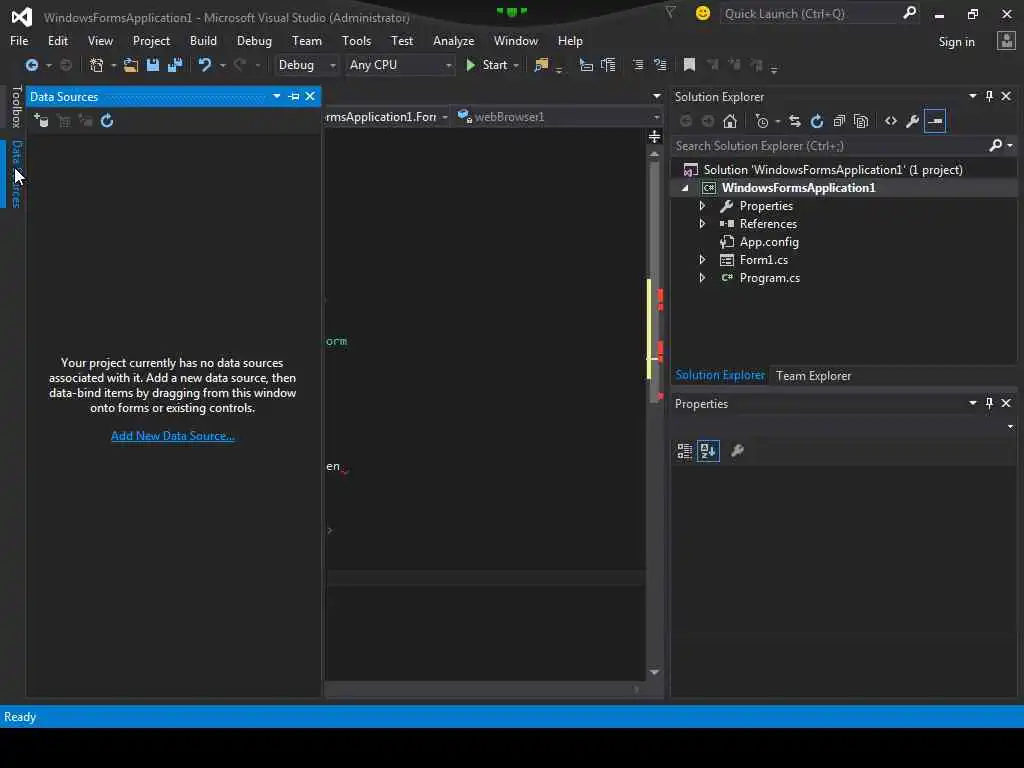The width and height of the screenshot is (1024, 768).
Task: Click the Property Pages wrench in Properties panel
Action: [x=737, y=451]
